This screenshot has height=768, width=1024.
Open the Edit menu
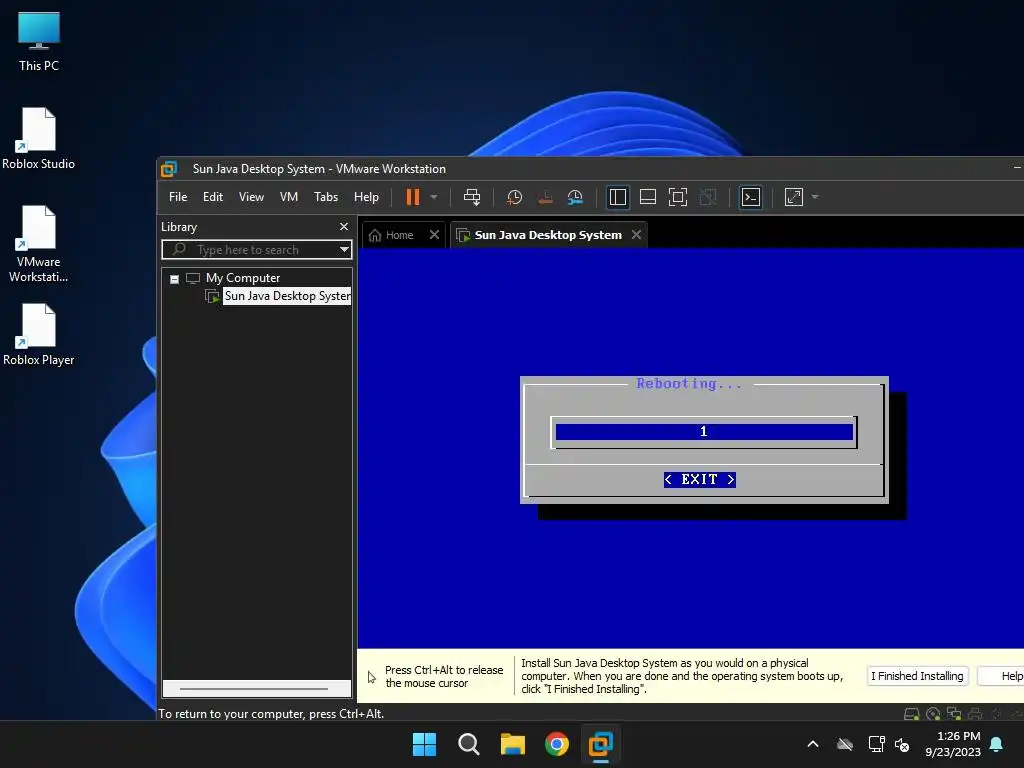tap(213, 197)
